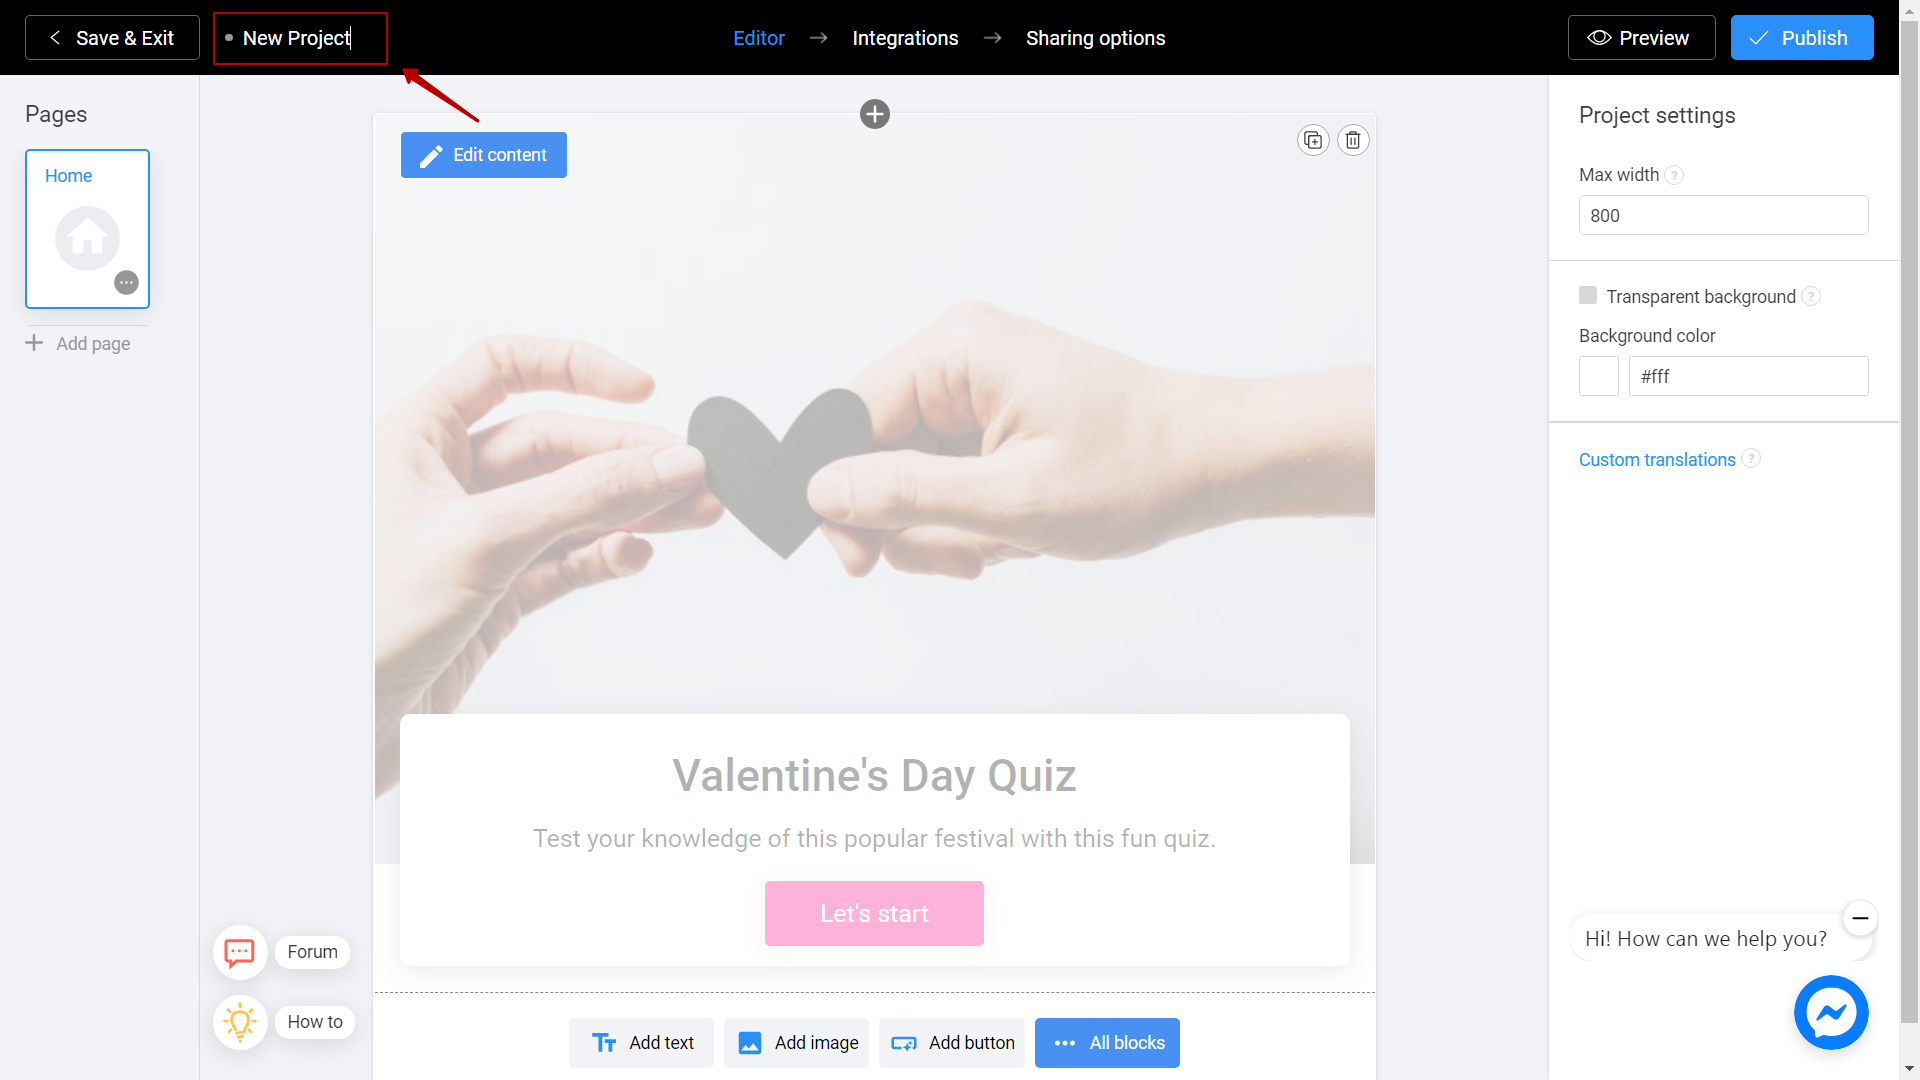Click the Publish button

[x=1801, y=37]
